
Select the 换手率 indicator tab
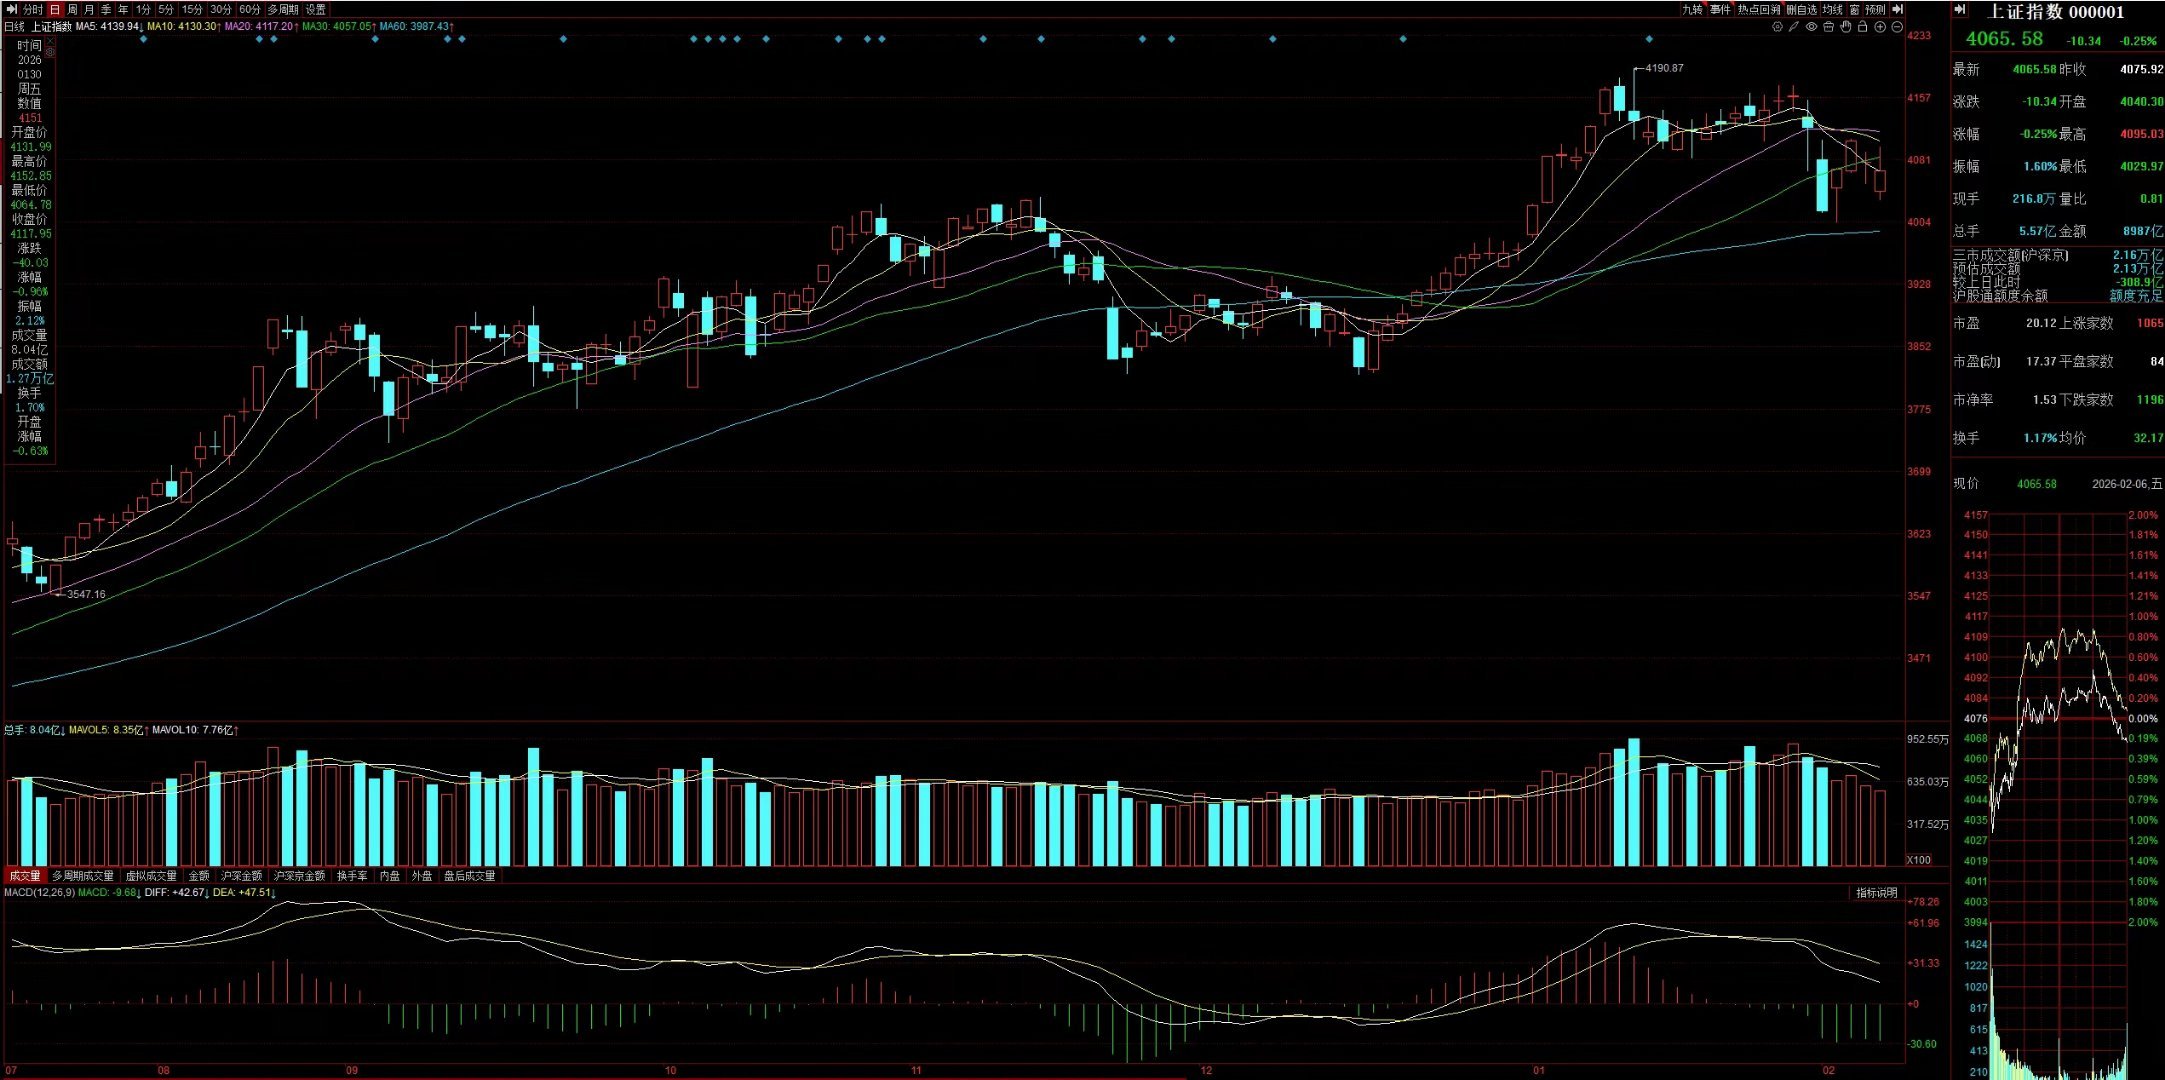pyautogui.click(x=351, y=876)
